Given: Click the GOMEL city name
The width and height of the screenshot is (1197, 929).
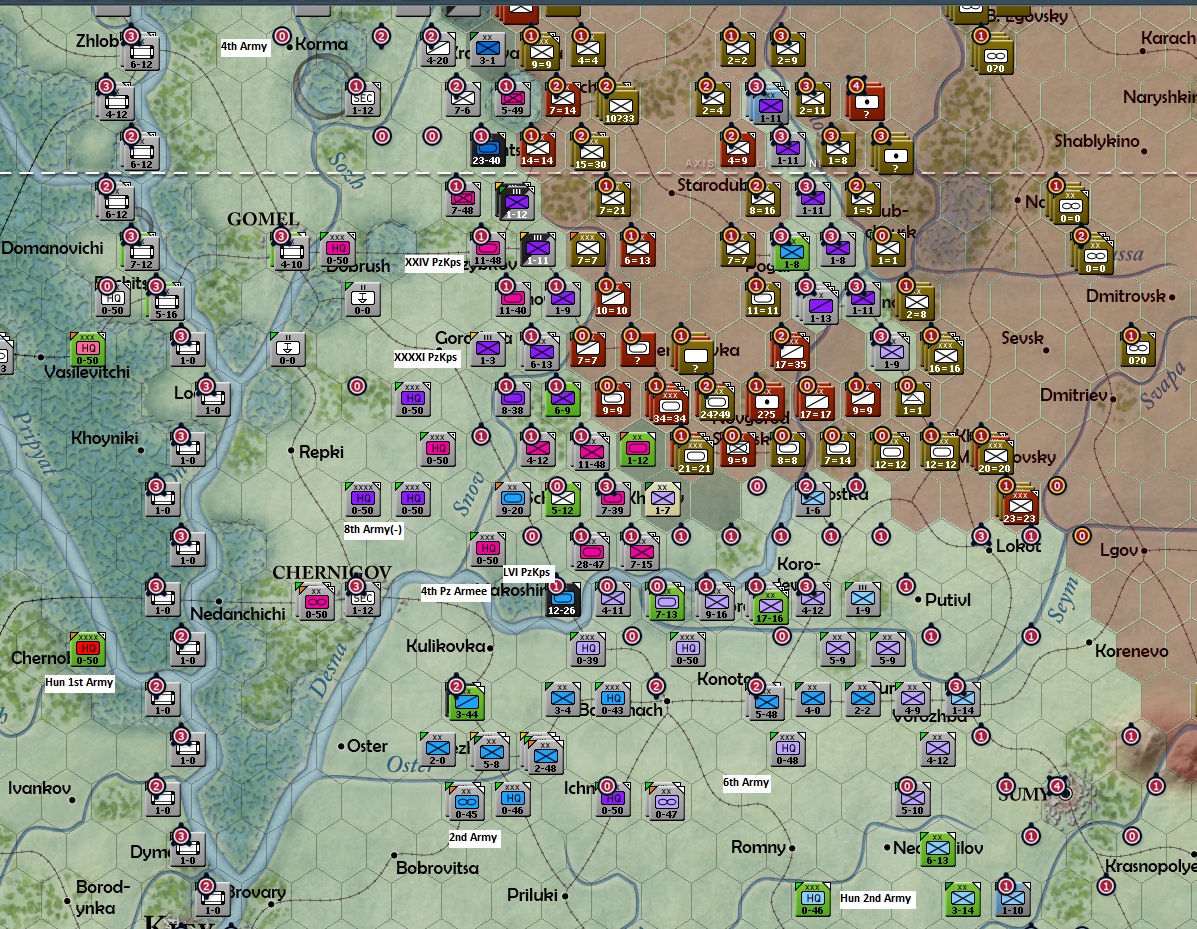Looking at the screenshot, I should click(x=263, y=219).
